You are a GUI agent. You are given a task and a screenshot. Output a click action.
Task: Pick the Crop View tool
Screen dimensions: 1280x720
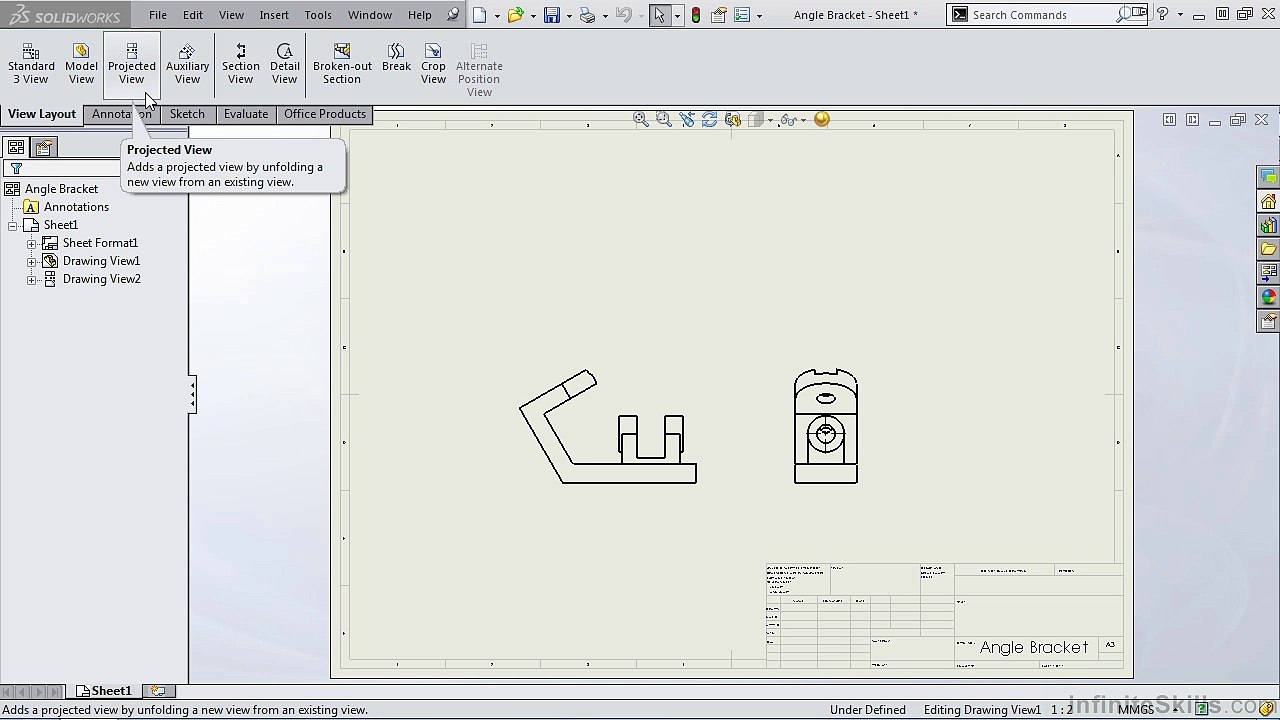pyautogui.click(x=433, y=65)
